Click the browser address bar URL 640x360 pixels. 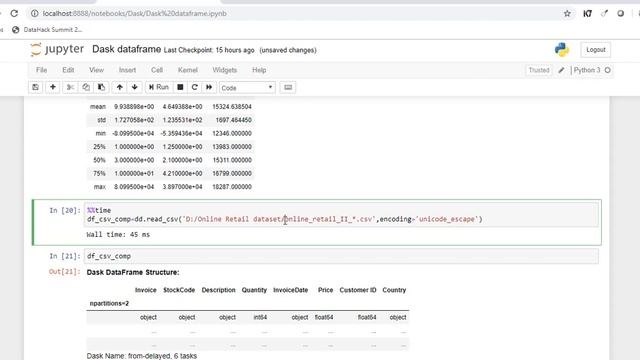point(135,13)
